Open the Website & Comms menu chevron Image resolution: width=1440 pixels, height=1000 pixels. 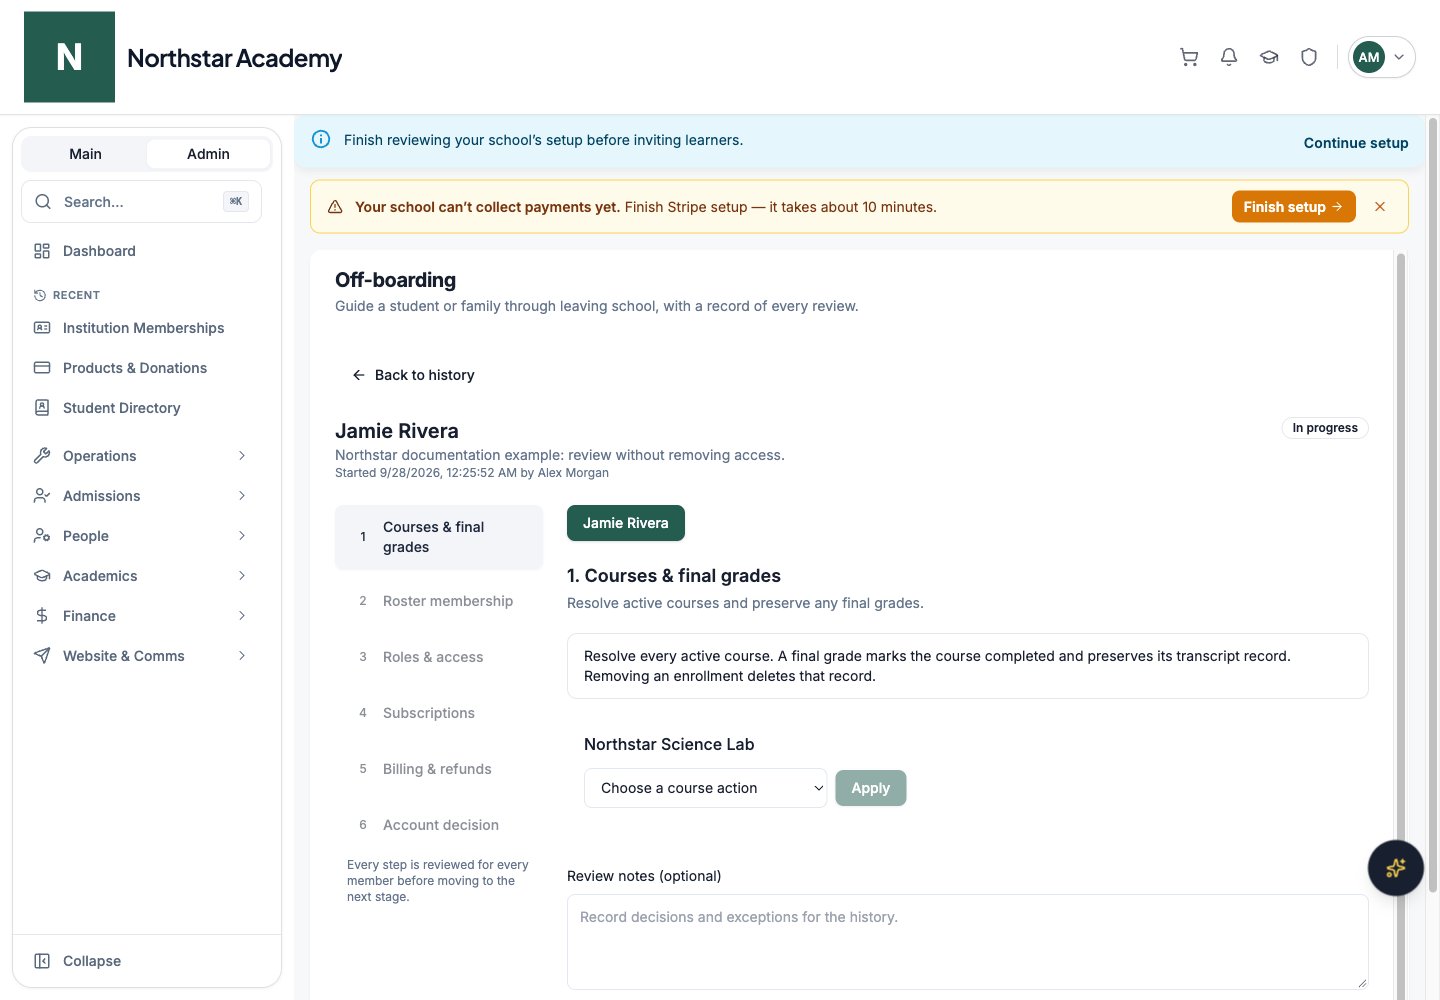[x=242, y=656]
